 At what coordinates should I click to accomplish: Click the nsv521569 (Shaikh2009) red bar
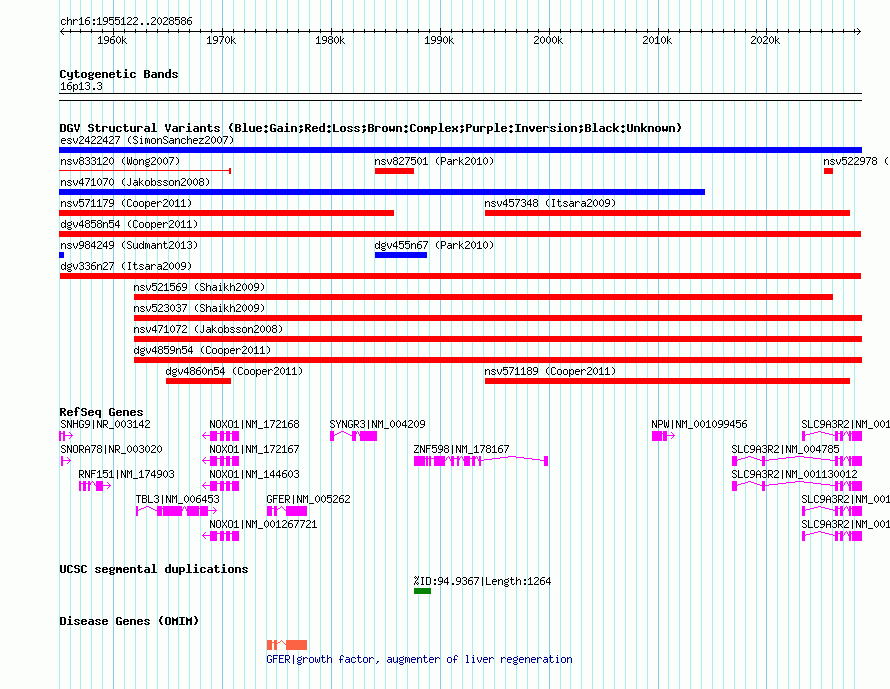[x=483, y=297]
